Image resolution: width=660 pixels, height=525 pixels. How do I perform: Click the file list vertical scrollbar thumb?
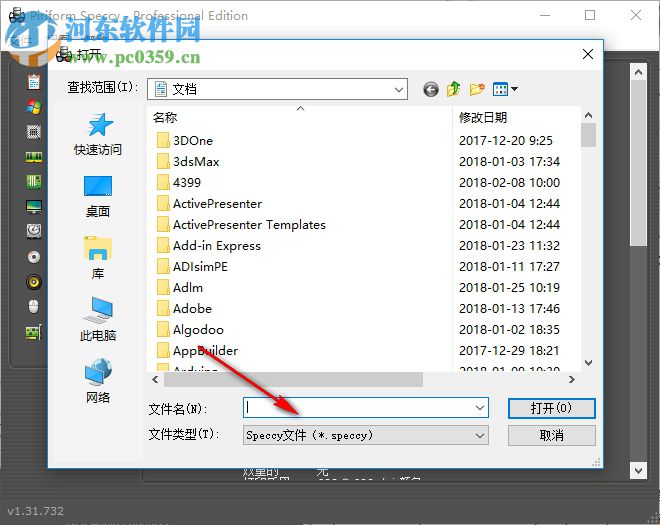pyautogui.click(x=588, y=135)
